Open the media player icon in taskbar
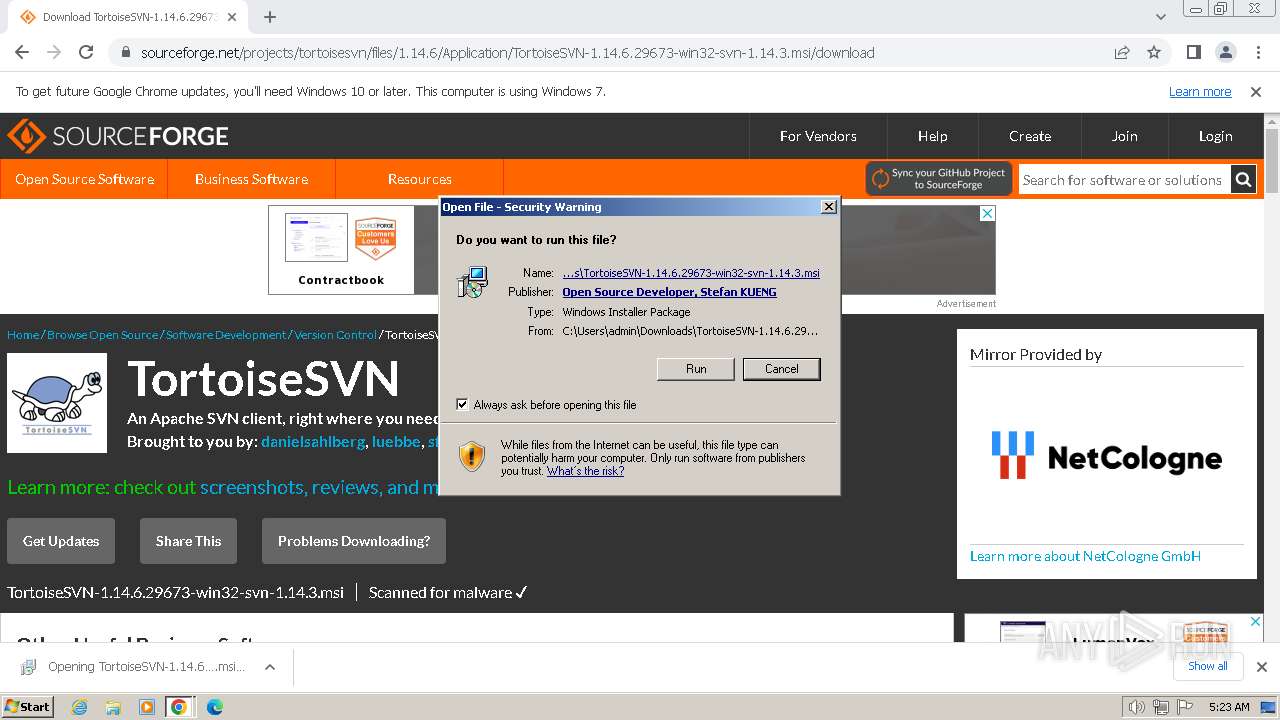The image size is (1280, 720). (x=146, y=707)
